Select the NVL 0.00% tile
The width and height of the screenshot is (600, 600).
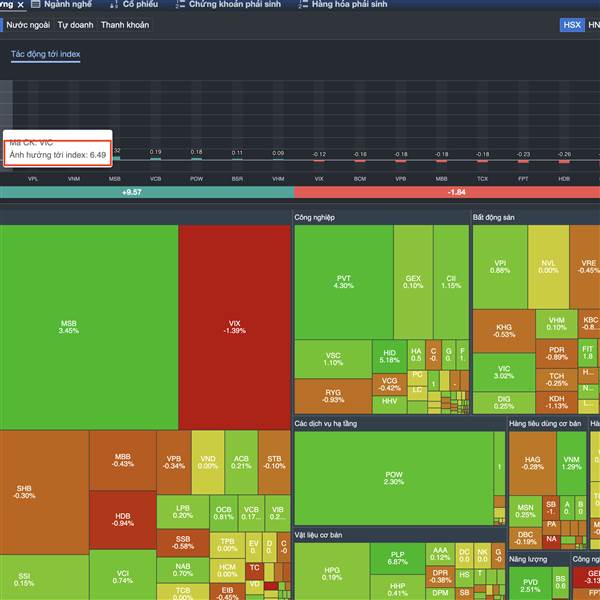pos(548,267)
